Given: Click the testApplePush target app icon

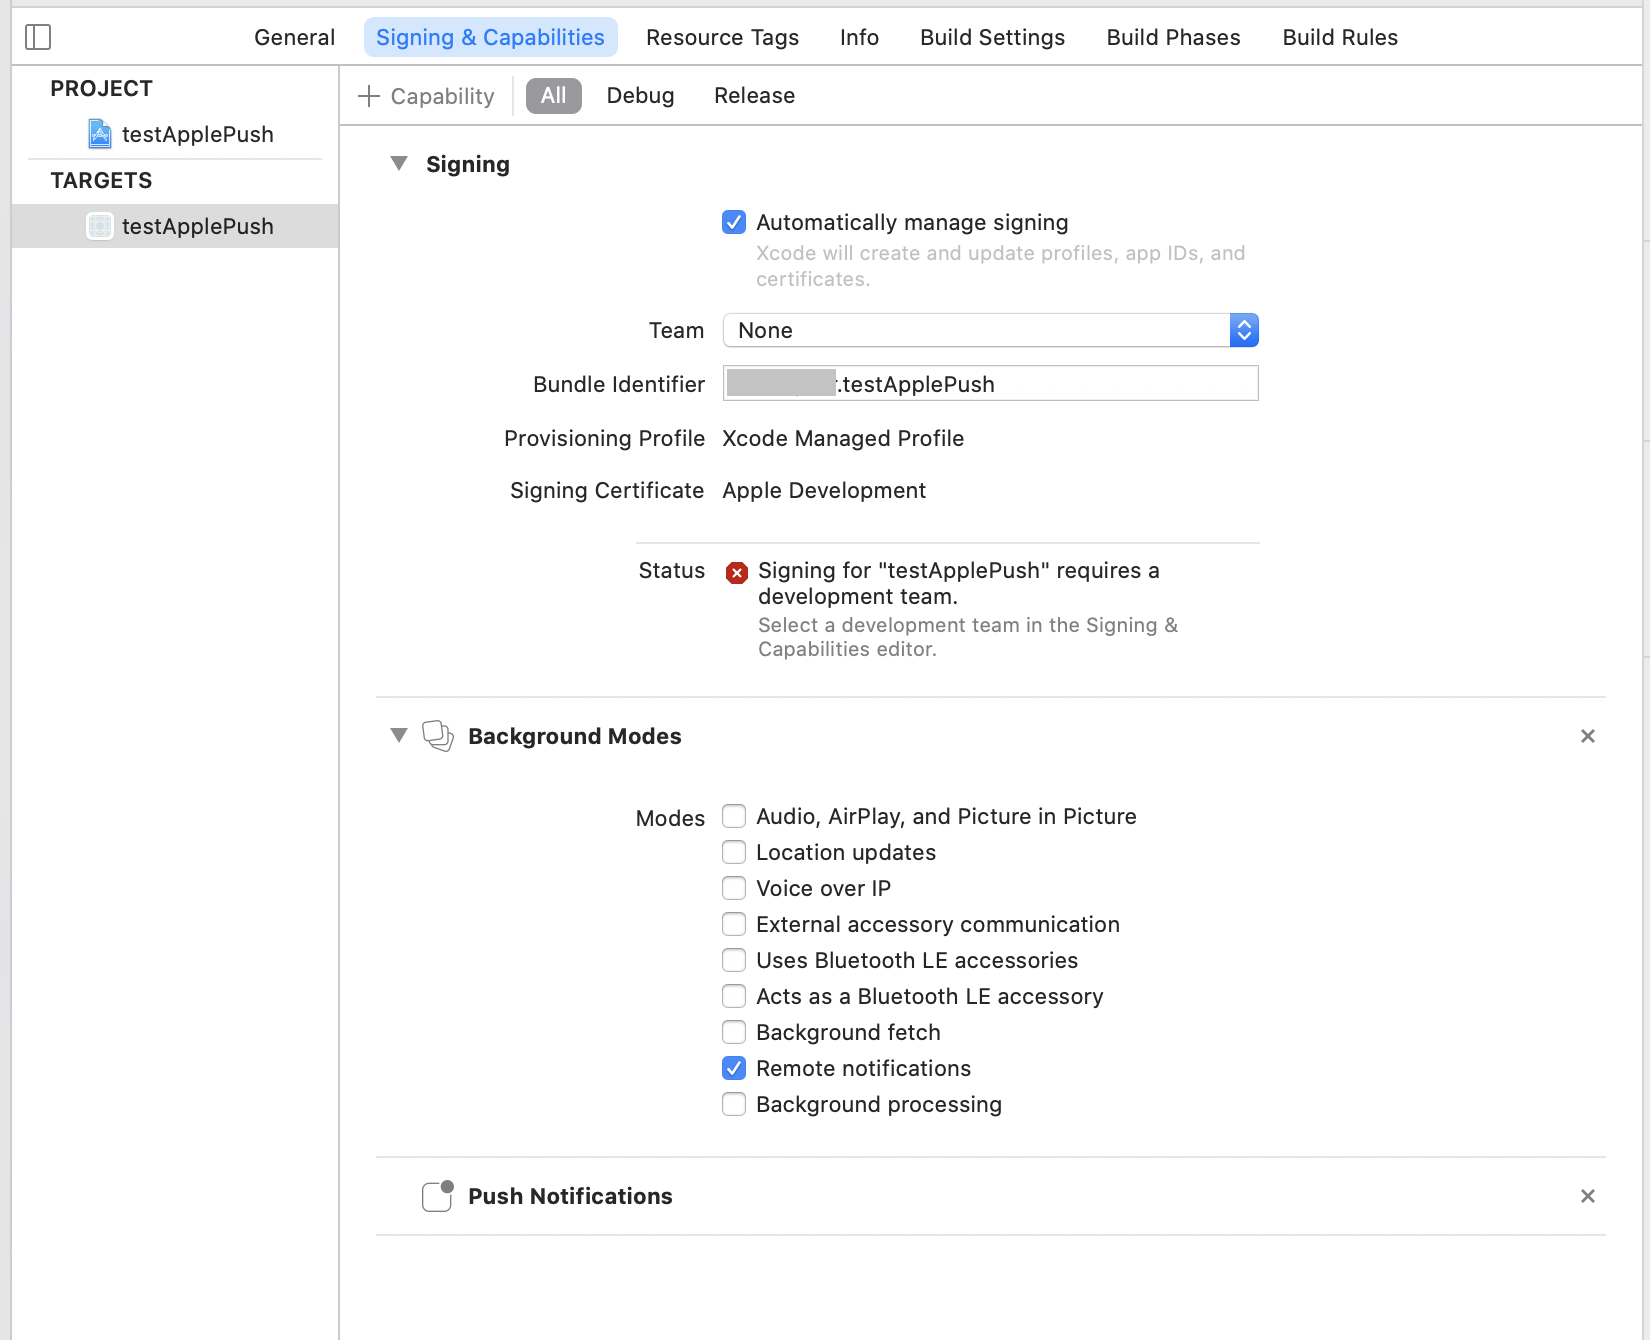Looking at the screenshot, I should point(100,226).
